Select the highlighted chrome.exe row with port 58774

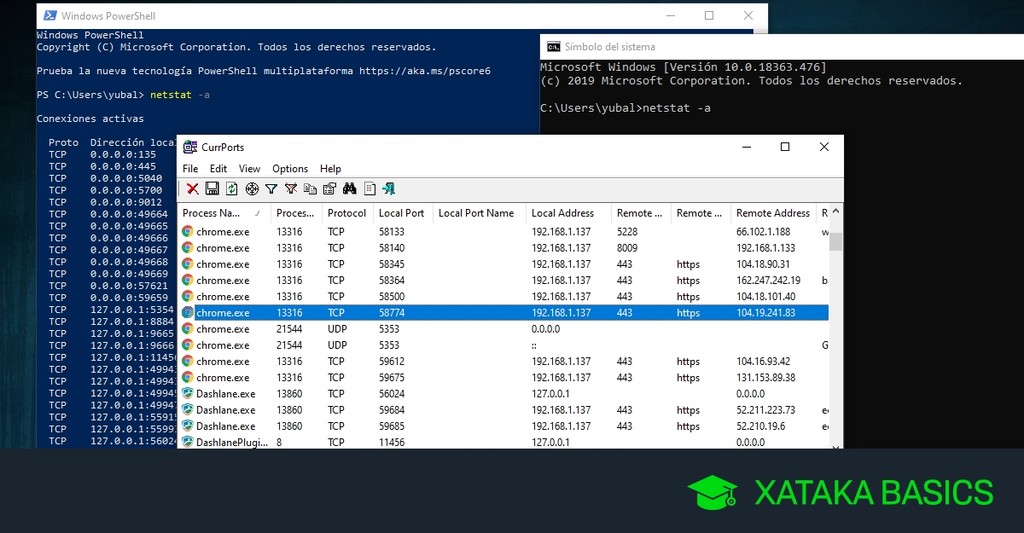click(x=504, y=313)
